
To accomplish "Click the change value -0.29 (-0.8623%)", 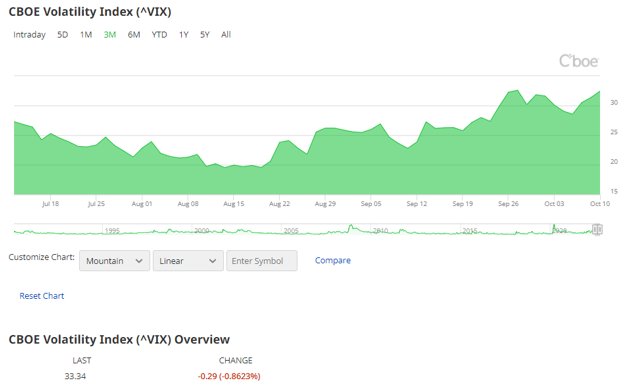I will click(229, 376).
